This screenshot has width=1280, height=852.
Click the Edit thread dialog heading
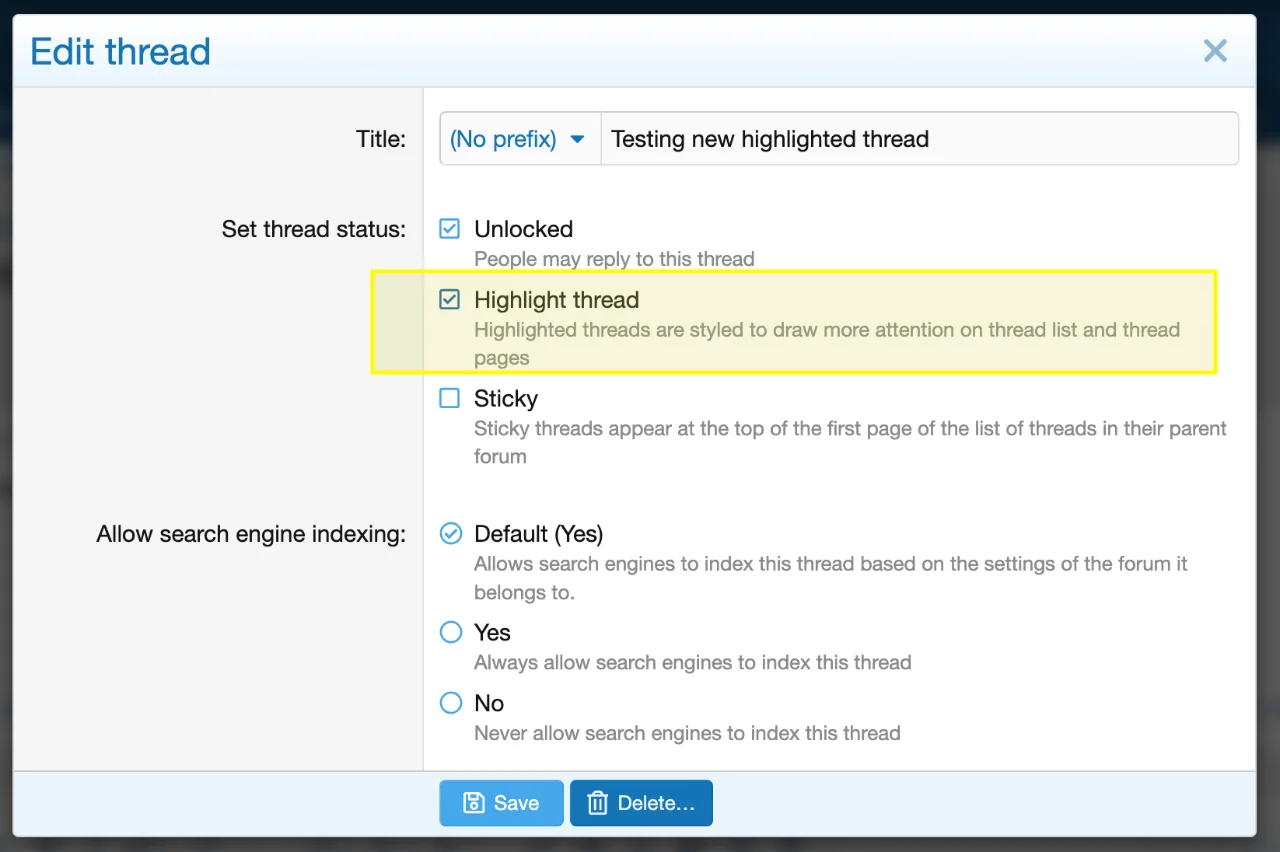tap(120, 51)
